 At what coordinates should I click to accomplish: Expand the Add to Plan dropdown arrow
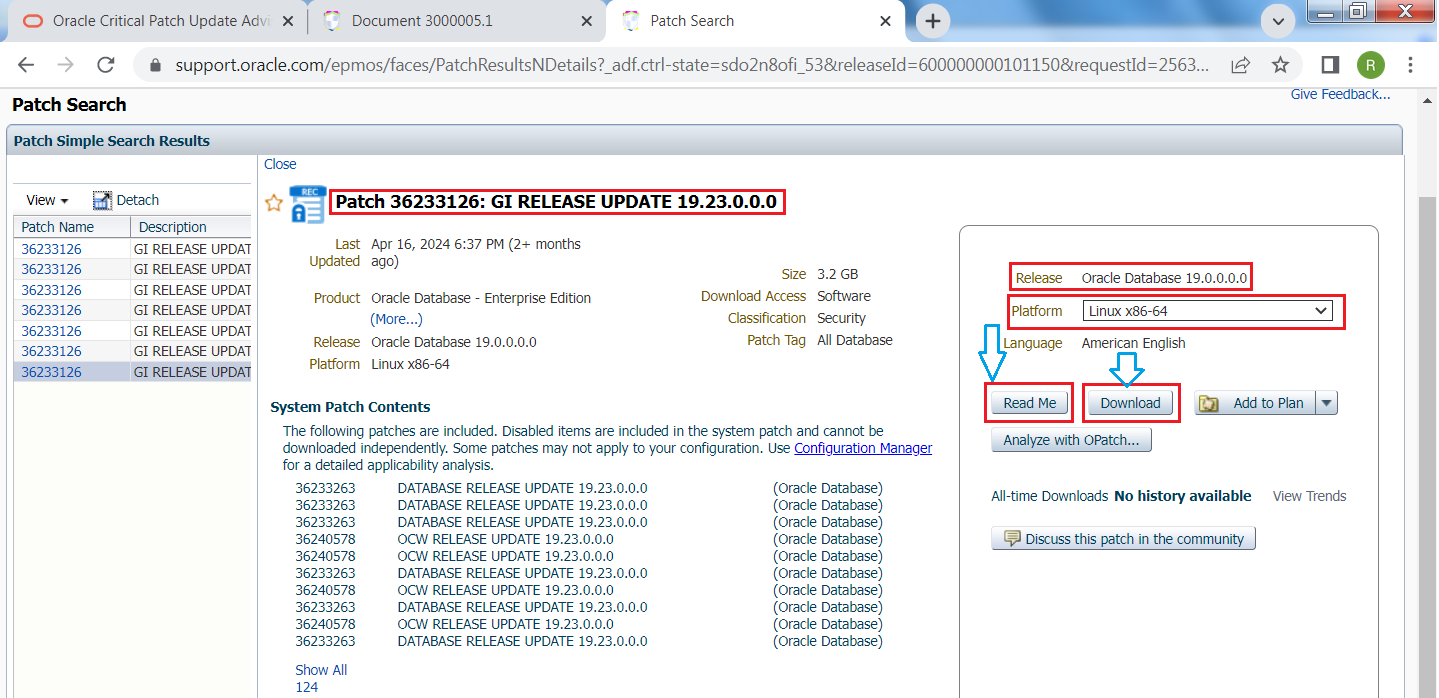click(x=1327, y=403)
